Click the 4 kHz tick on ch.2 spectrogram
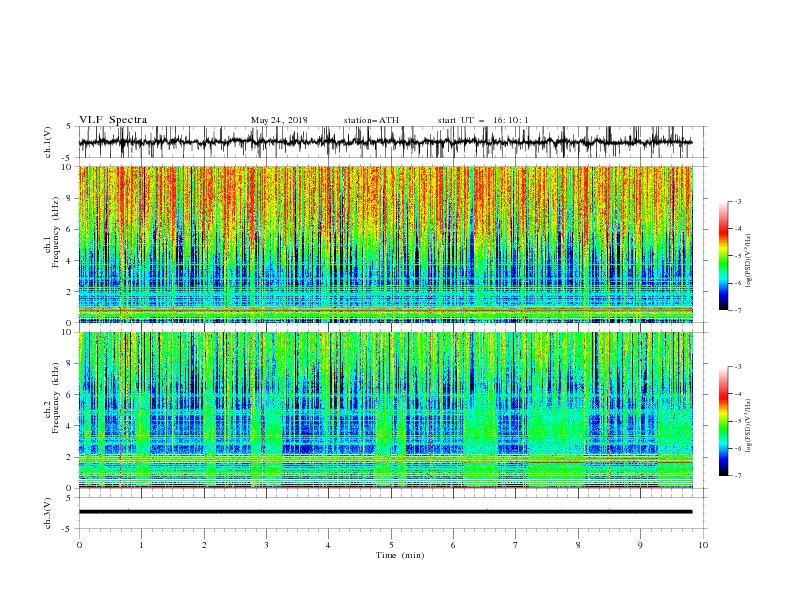792x612 pixels. tap(70, 426)
